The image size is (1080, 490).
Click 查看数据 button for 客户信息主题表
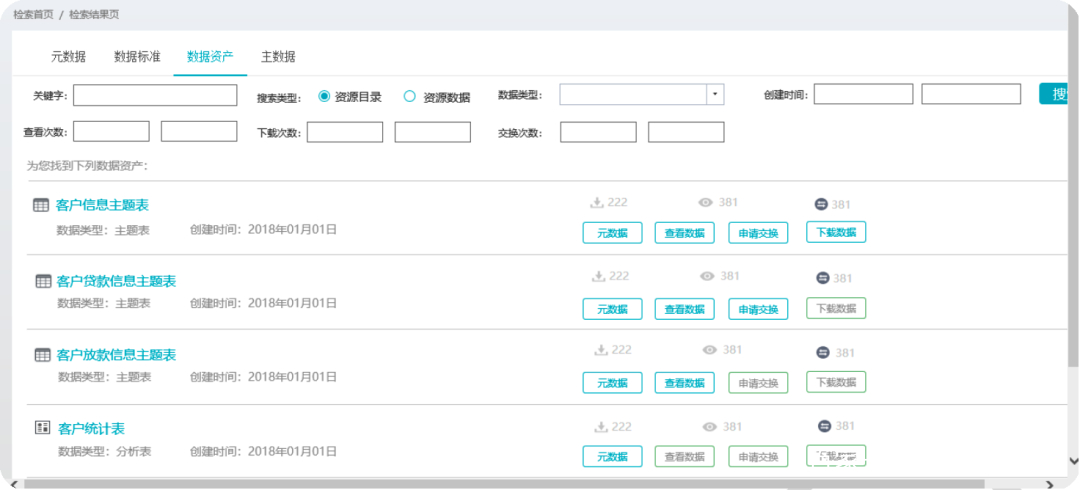coord(685,233)
